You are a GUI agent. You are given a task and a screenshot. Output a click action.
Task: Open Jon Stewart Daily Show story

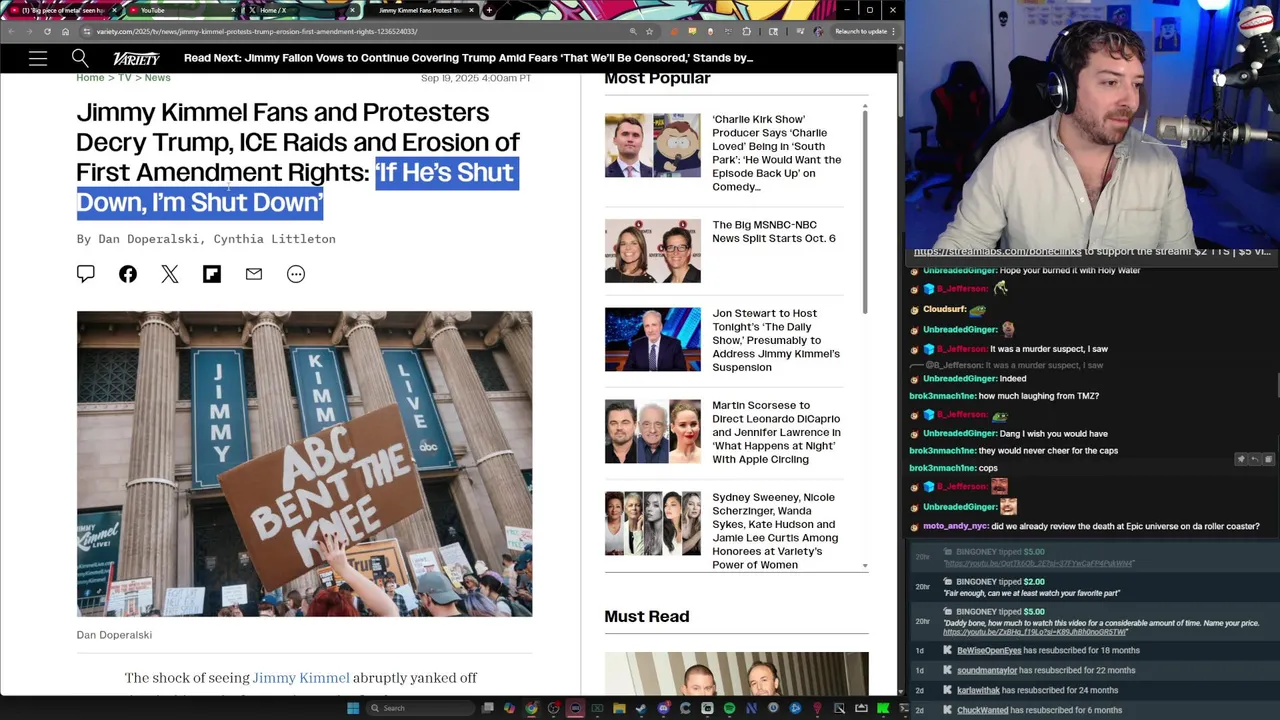(x=776, y=340)
